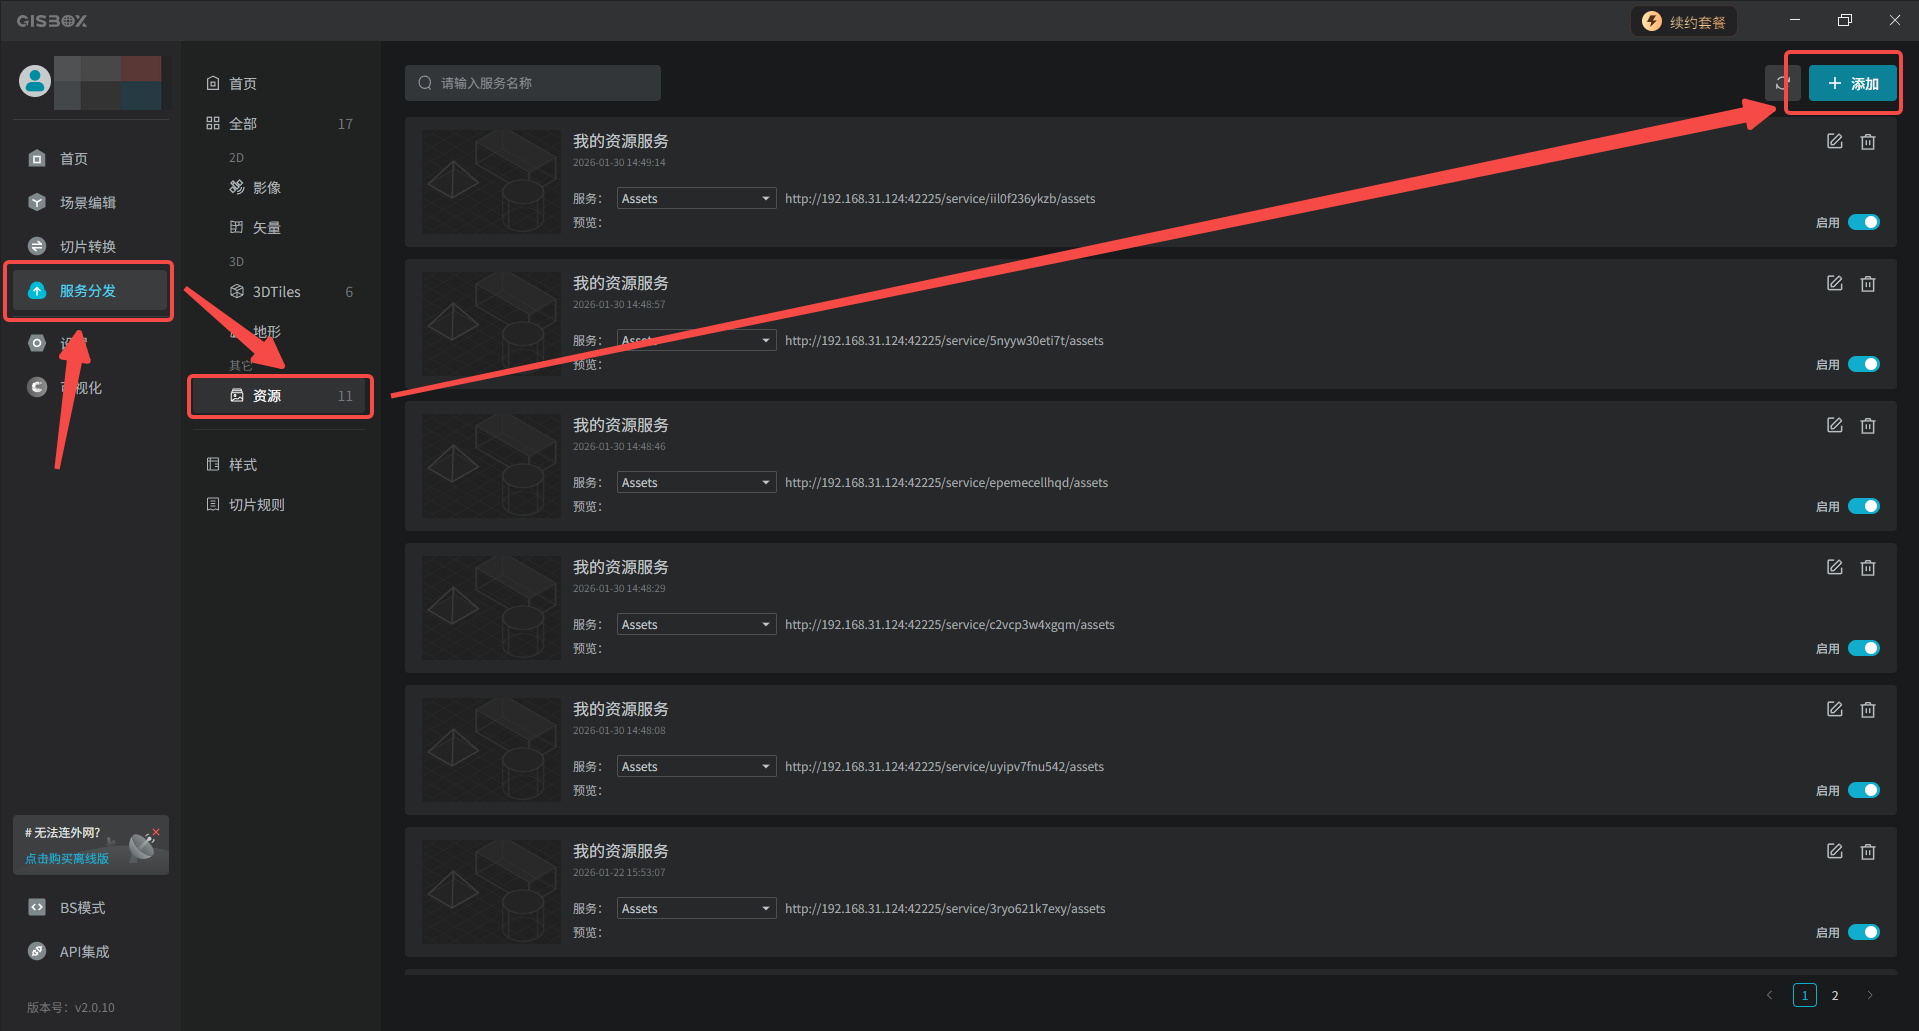The height and width of the screenshot is (1031, 1919).
Task: Click the edit icon on the third service
Action: (1834, 426)
